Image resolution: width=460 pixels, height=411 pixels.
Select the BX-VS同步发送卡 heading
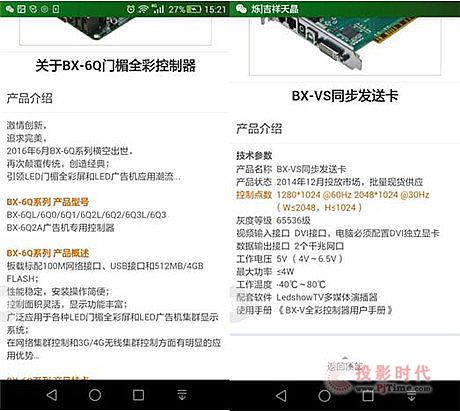[345, 96]
